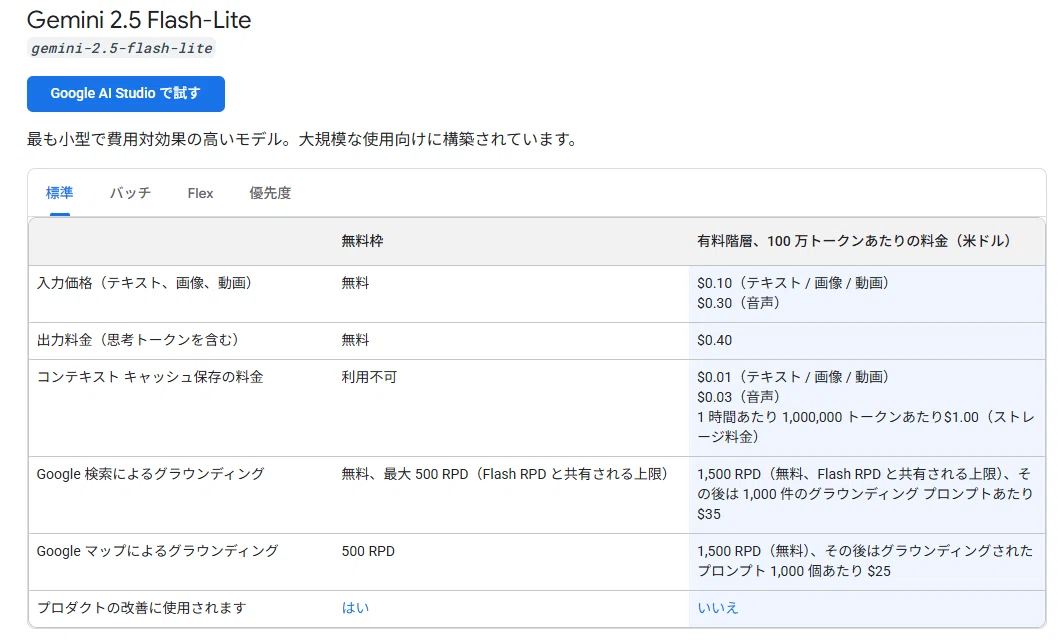
Task: Click the プロダクトの改善に使用されます row label
Action: 141,608
